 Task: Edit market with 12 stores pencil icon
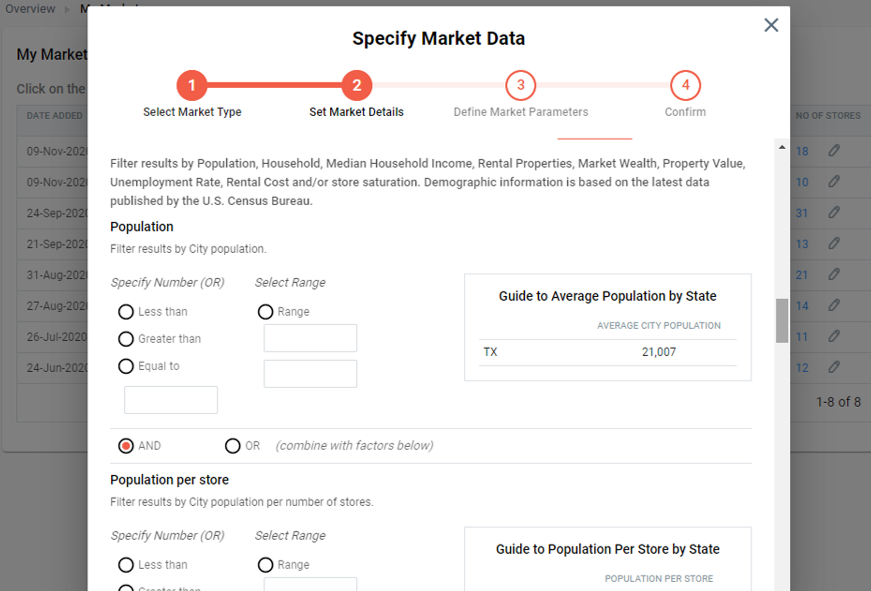(x=834, y=367)
